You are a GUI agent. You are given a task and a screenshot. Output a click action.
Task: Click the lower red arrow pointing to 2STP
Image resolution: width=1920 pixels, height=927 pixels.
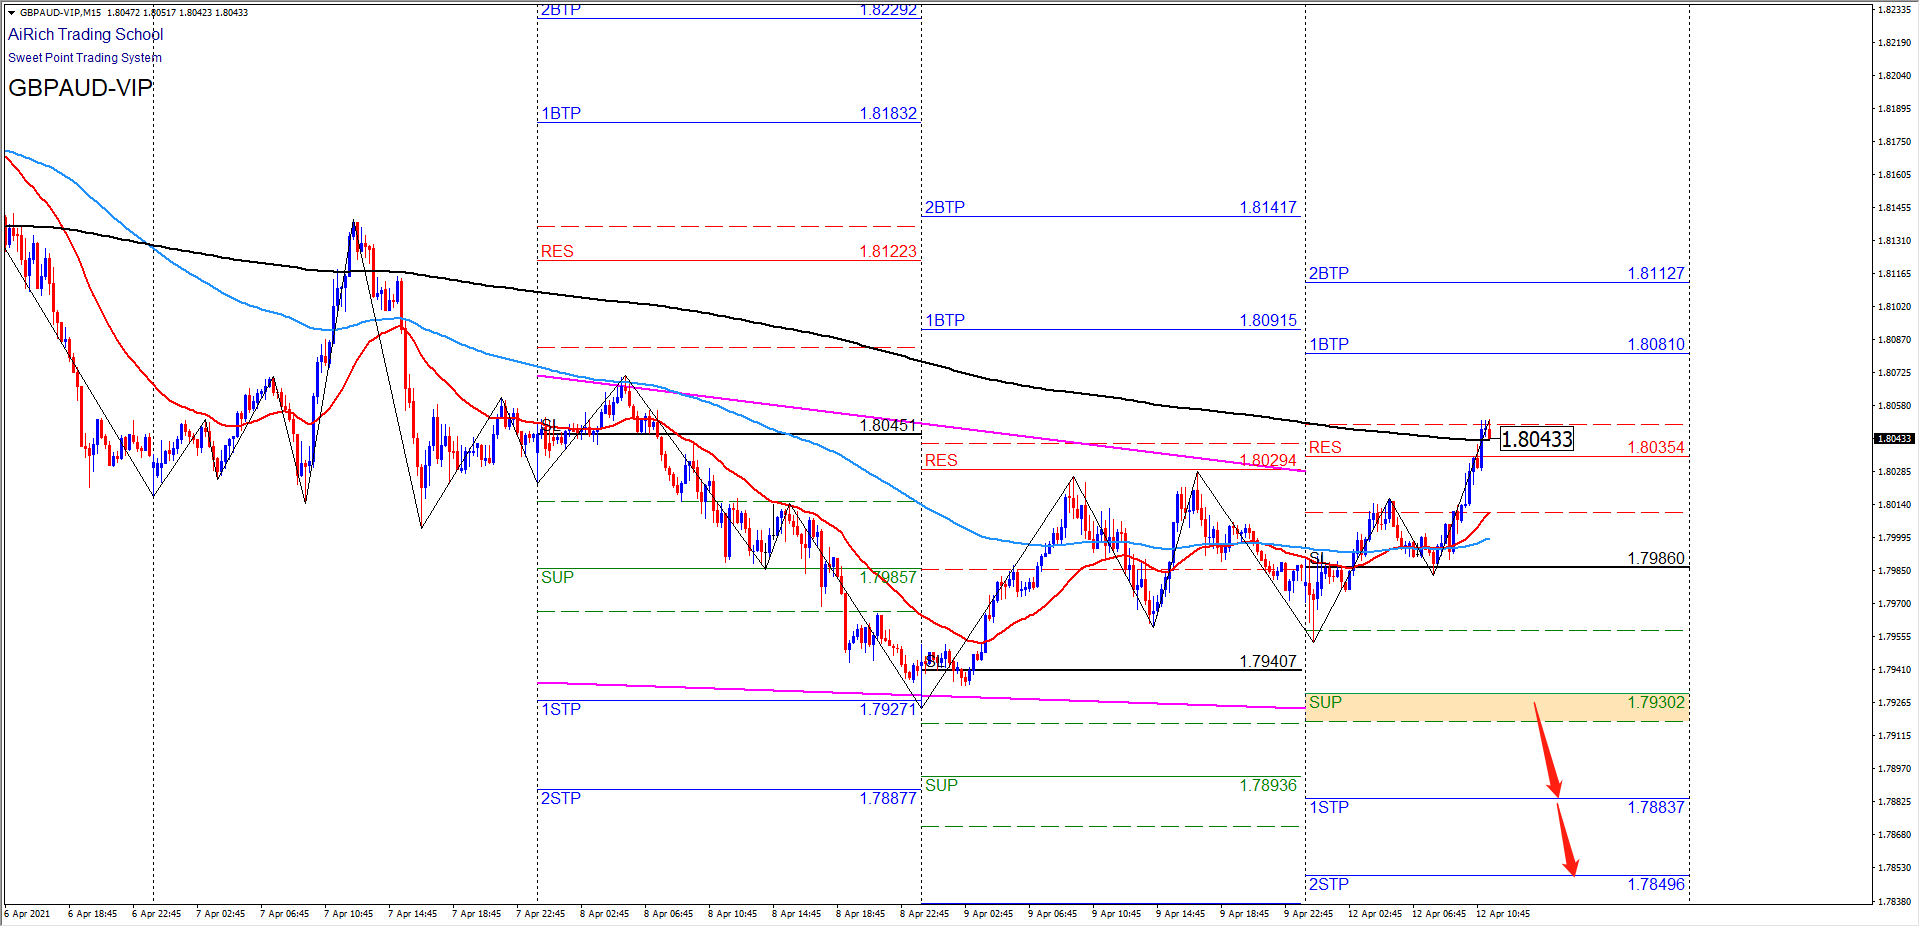[1566, 838]
